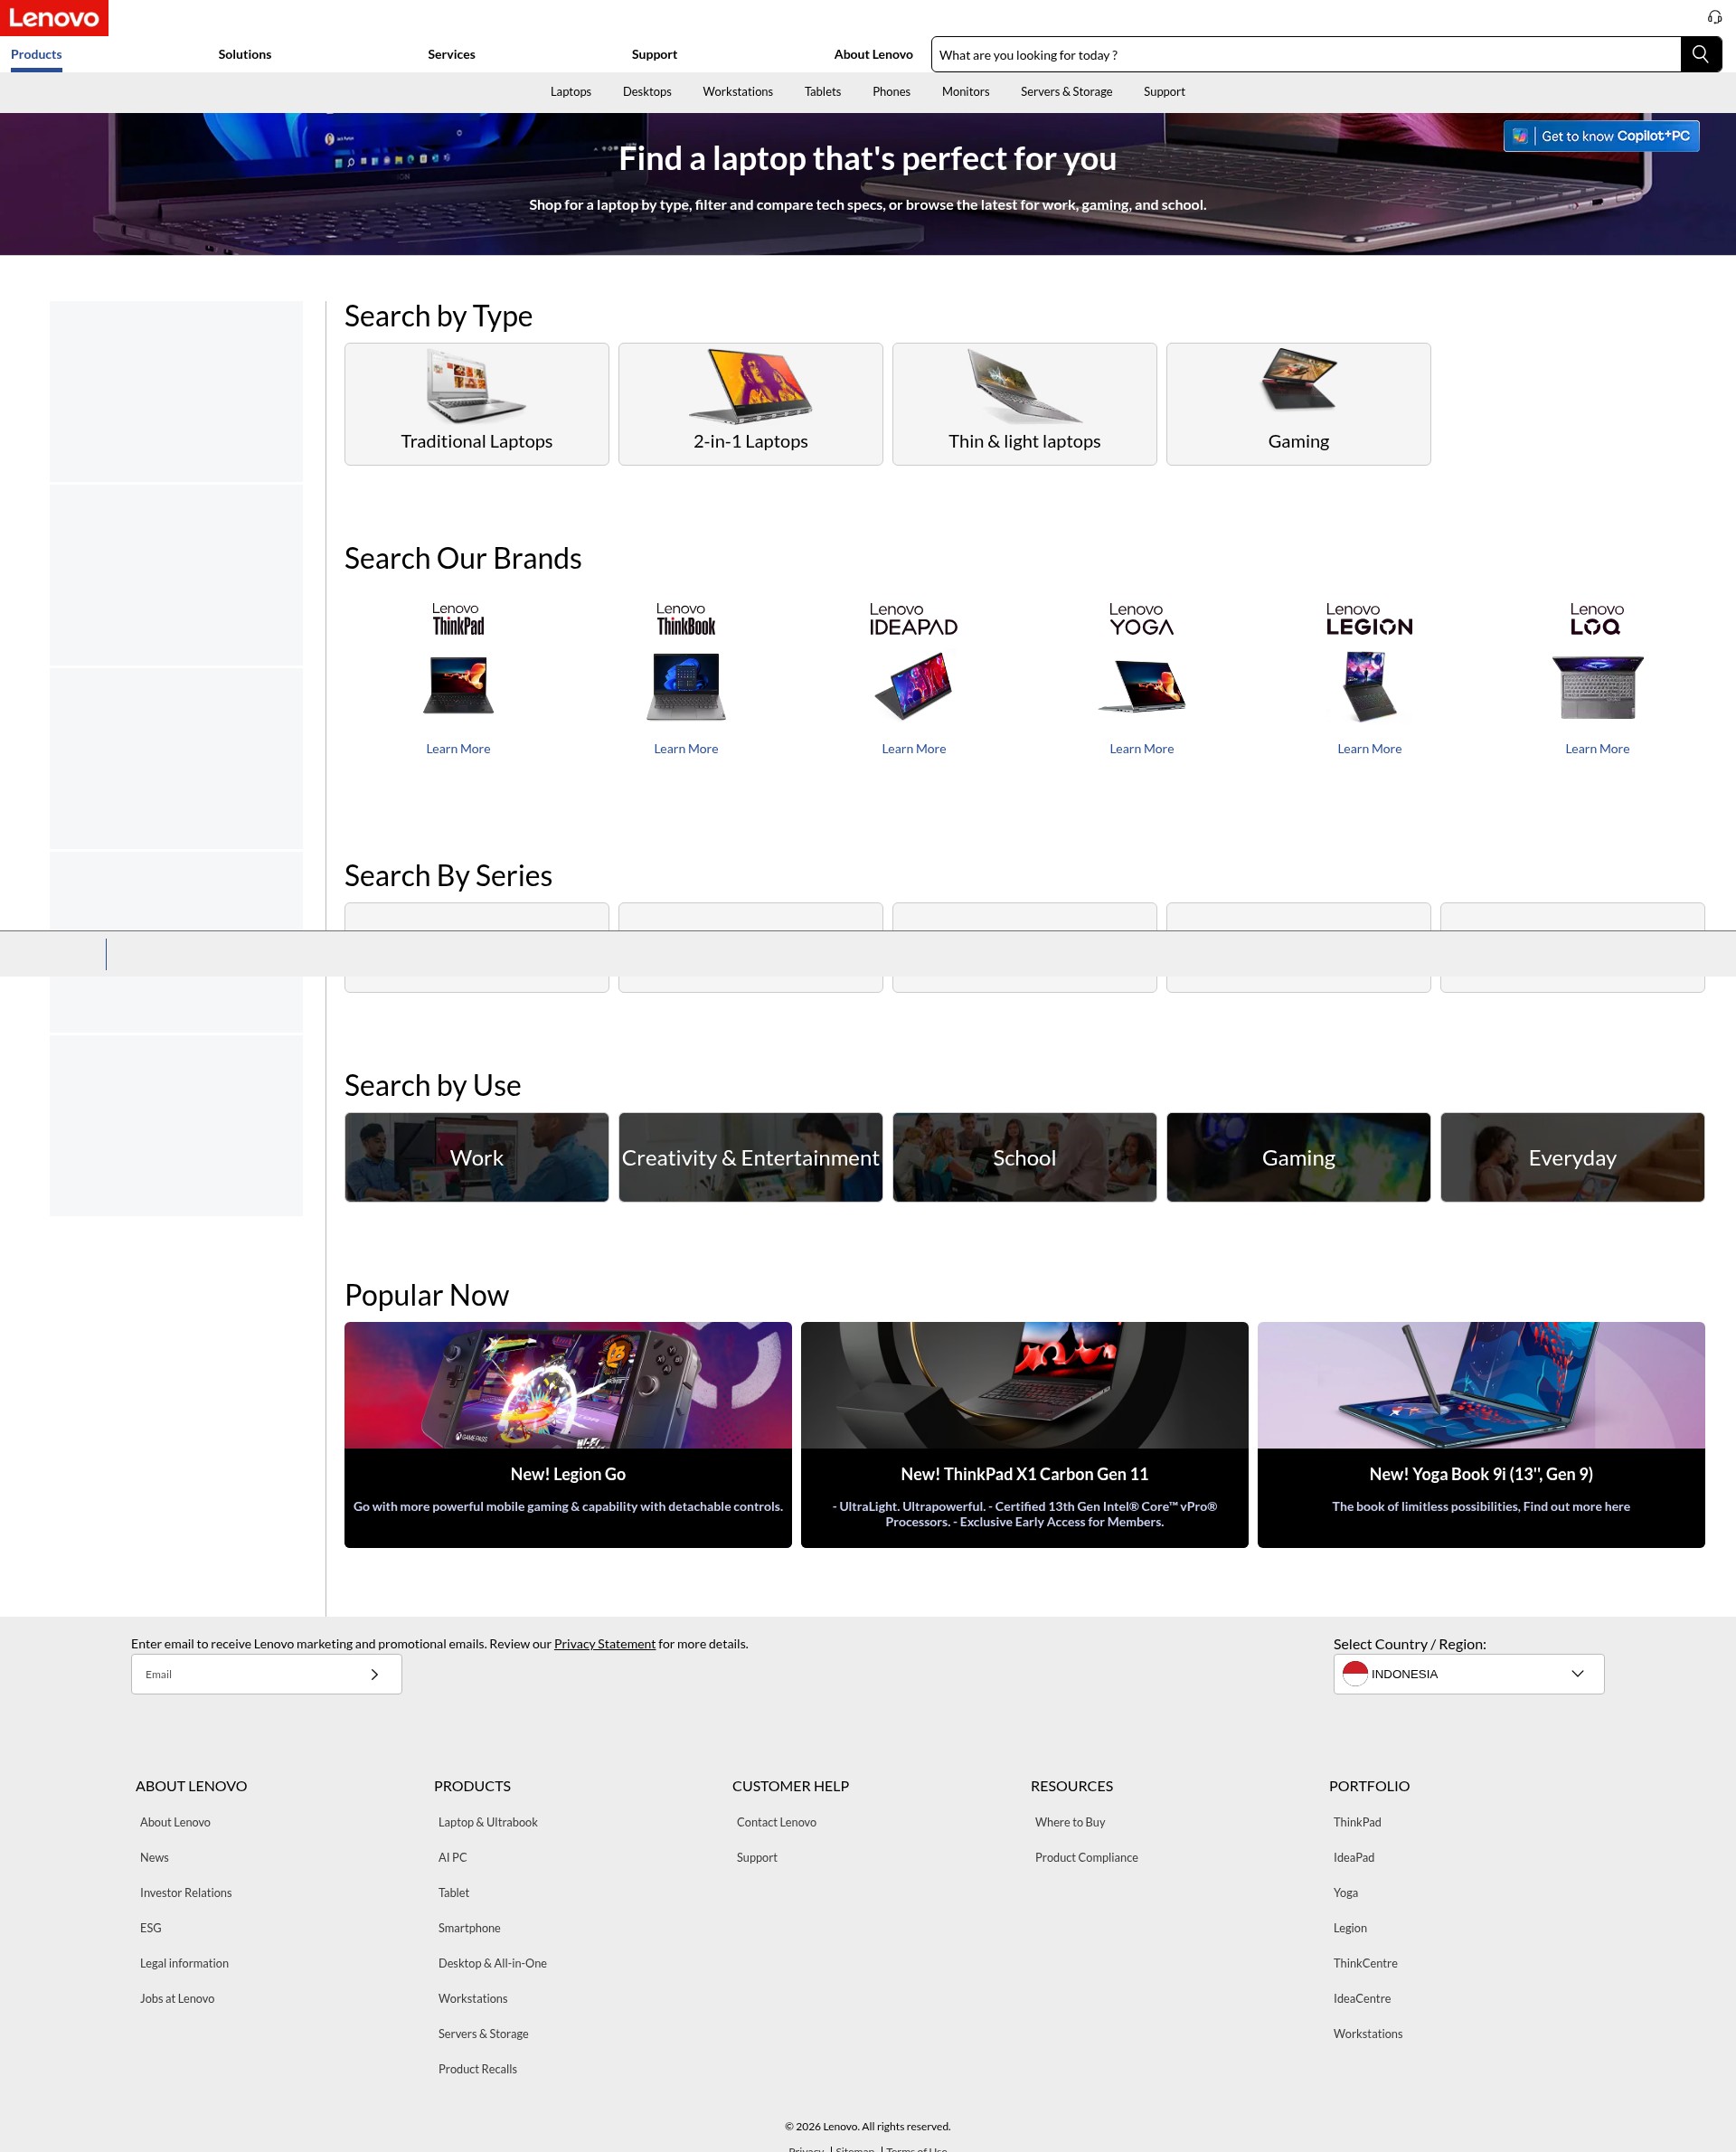Open the Products top menu

coord(36,55)
